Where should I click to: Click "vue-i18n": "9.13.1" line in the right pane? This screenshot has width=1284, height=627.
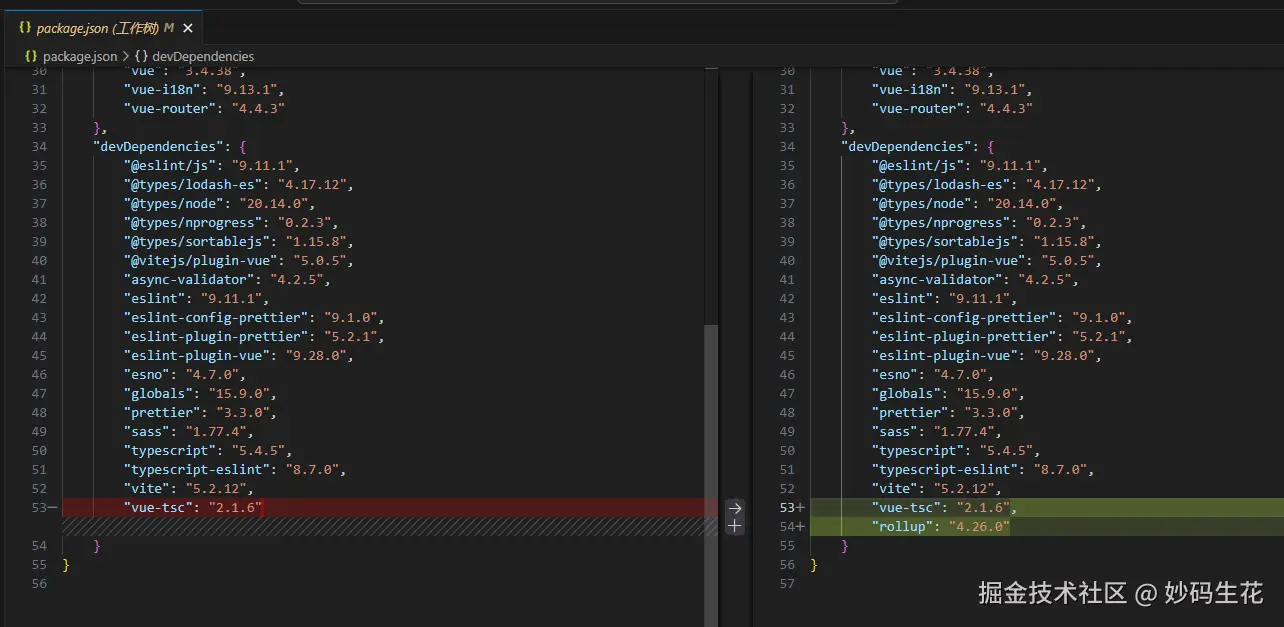tap(952, 89)
